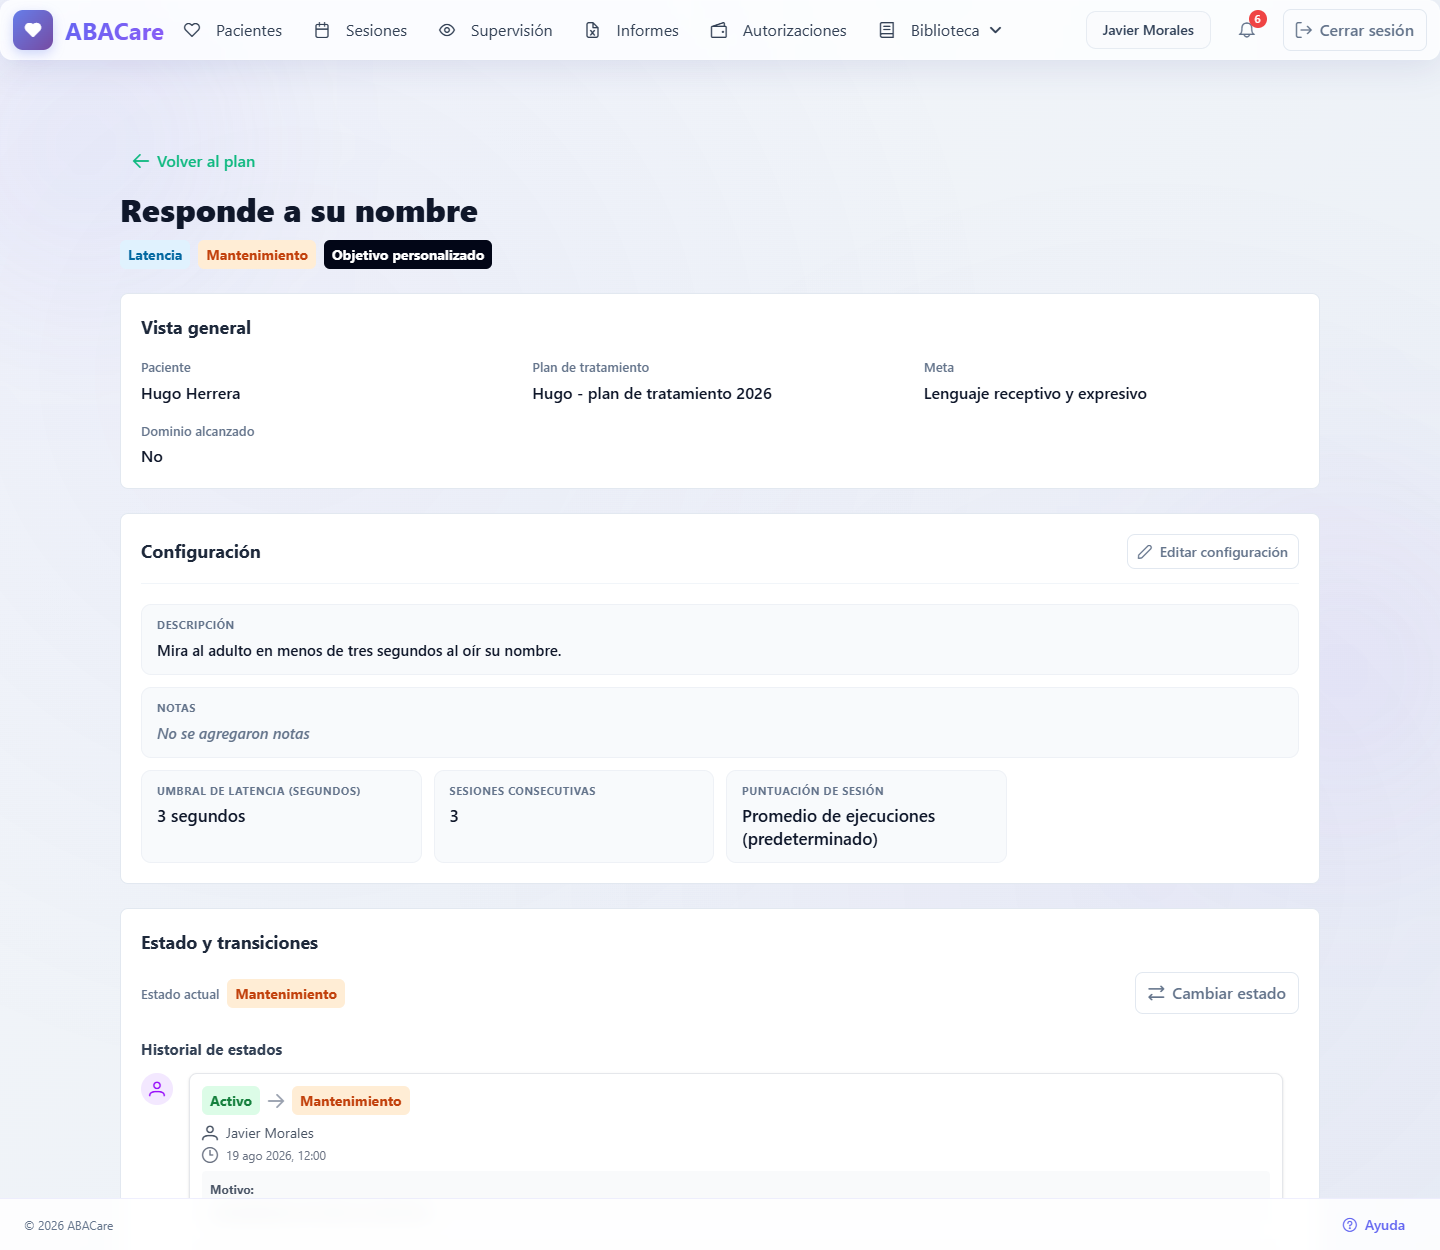Viewport: 1440px width, 1250px height.
Task: Click the help question-mark icon
Action: [1350, 1225]
